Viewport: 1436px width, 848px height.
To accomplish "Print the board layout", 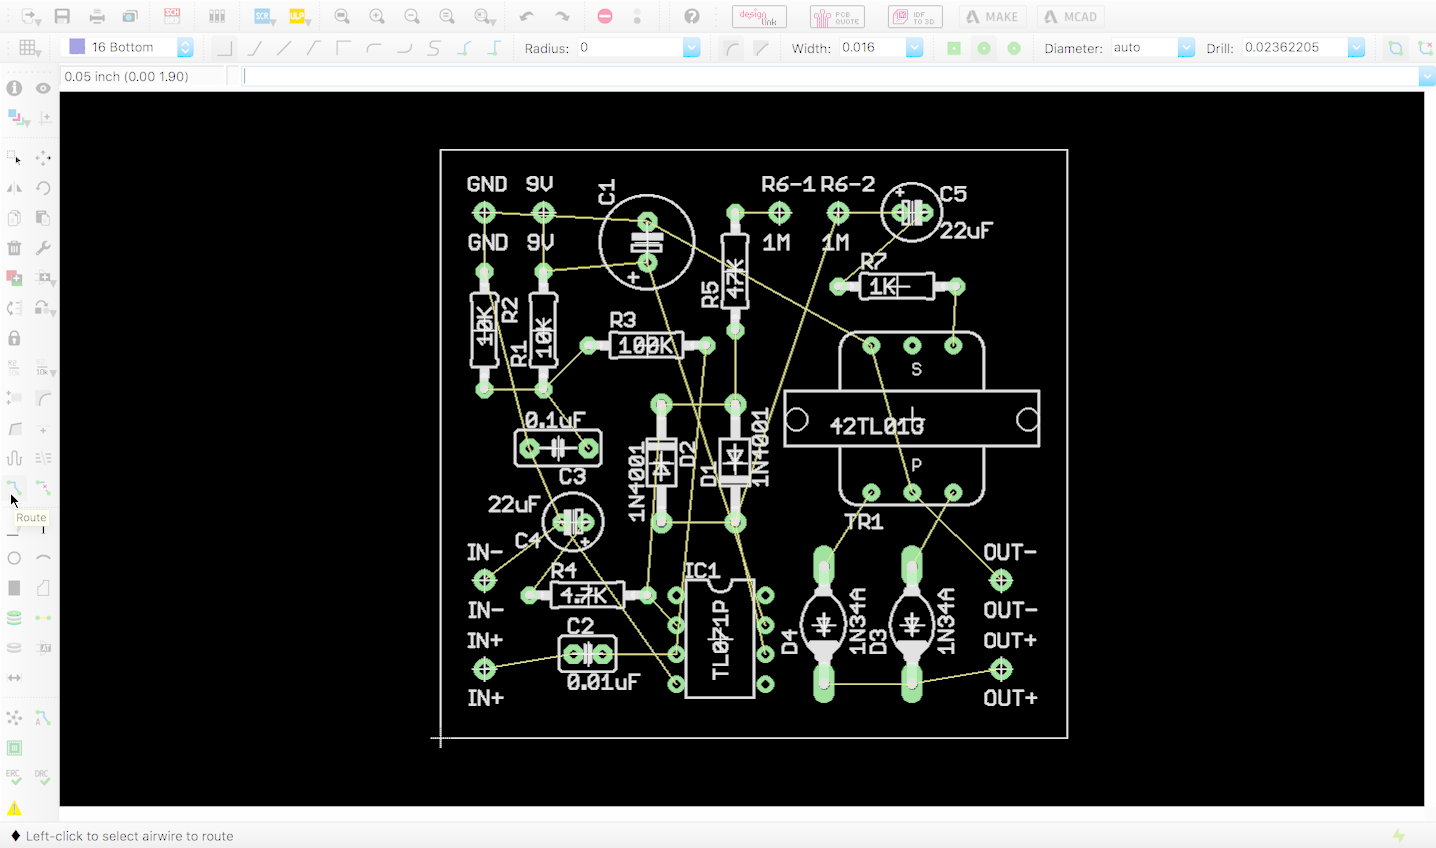I will pyautogui.click(x=97, y=16).
